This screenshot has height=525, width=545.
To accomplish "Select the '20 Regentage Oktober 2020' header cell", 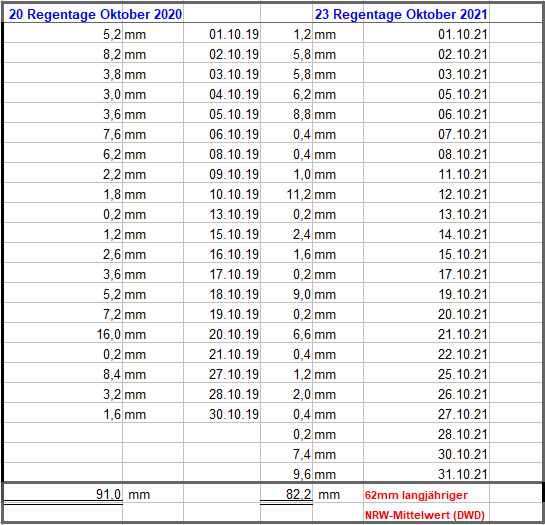I will [95, 14].
